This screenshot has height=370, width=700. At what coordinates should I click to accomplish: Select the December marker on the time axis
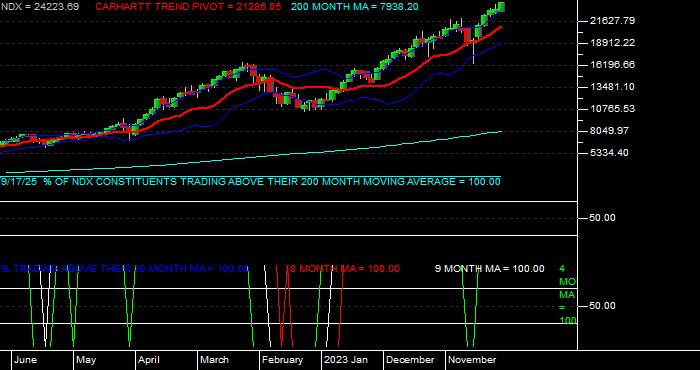pyautogui.click(x=410, y=360)
